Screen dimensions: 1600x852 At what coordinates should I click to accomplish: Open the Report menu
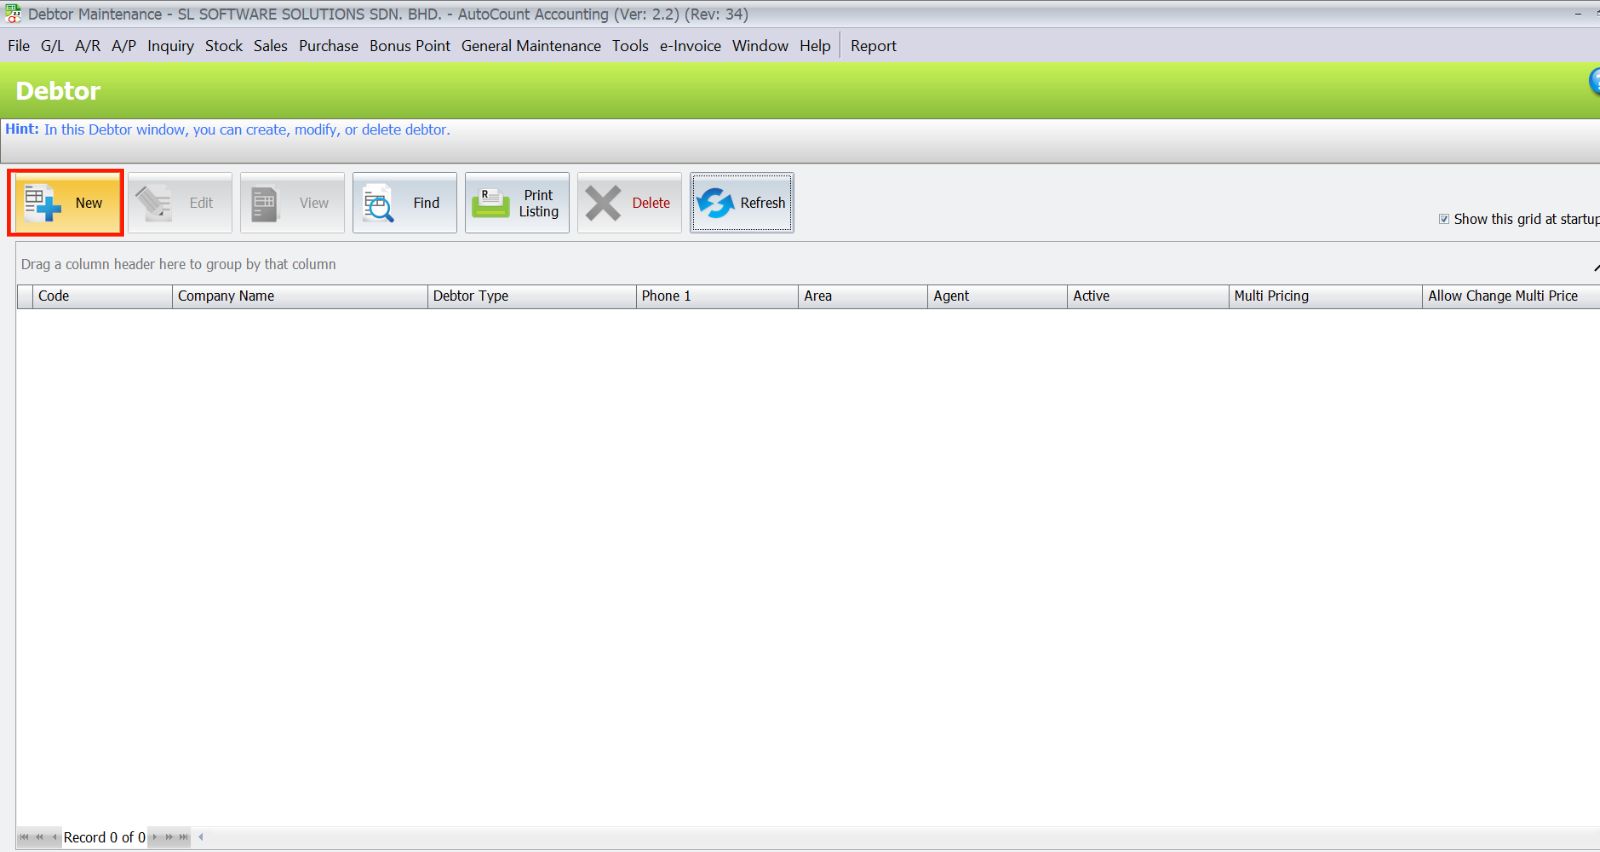click(873, 46)
